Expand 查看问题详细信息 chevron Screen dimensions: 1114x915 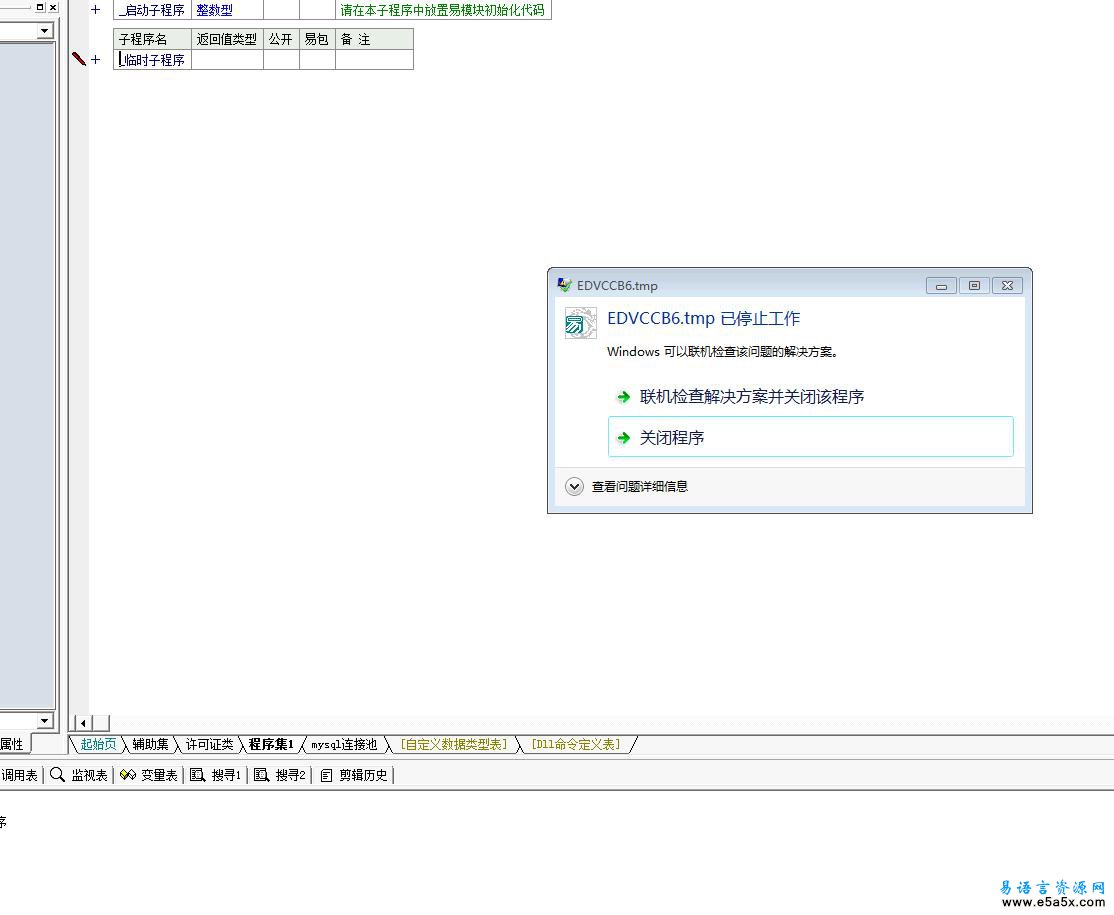(x=574, y=487)
